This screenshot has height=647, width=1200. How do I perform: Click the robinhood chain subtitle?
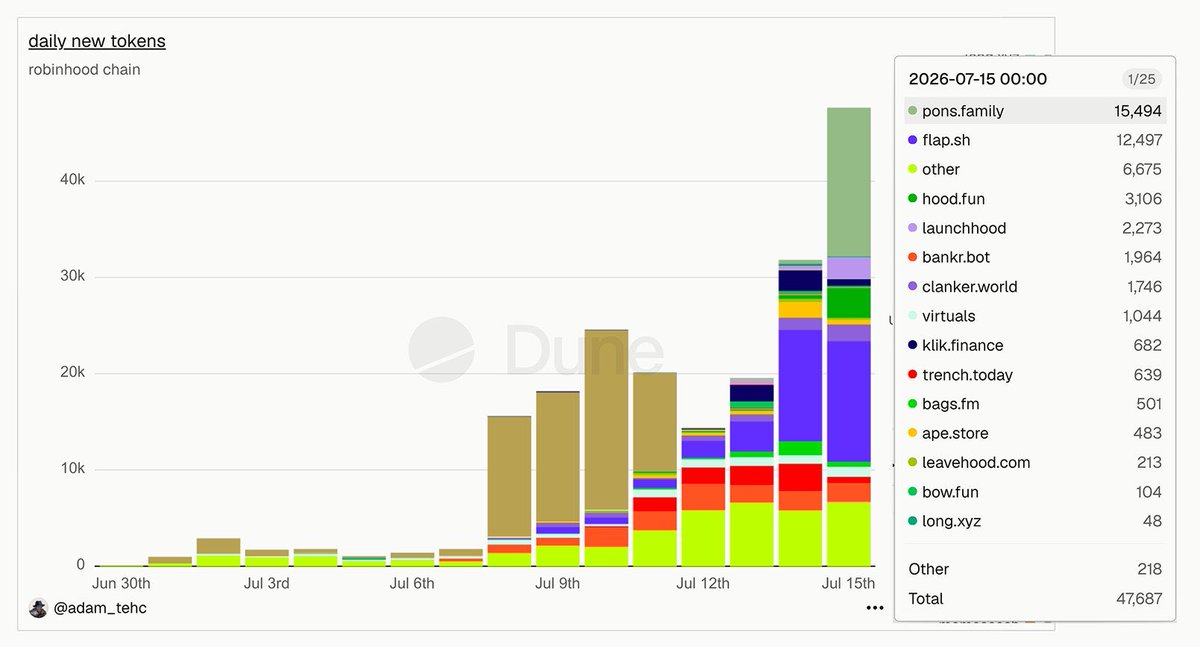point(84,70)
